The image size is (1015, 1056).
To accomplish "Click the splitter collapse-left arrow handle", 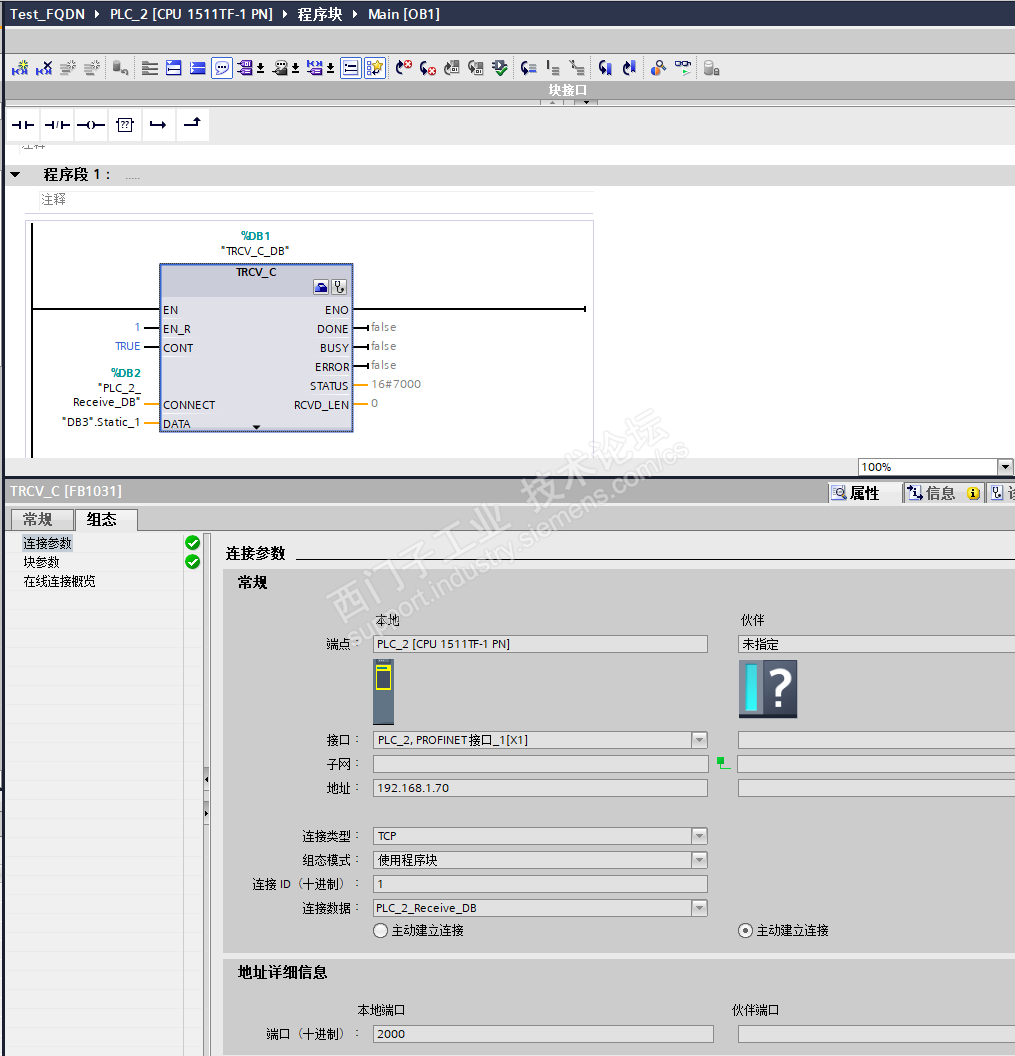I will click(x=206, y=779).
